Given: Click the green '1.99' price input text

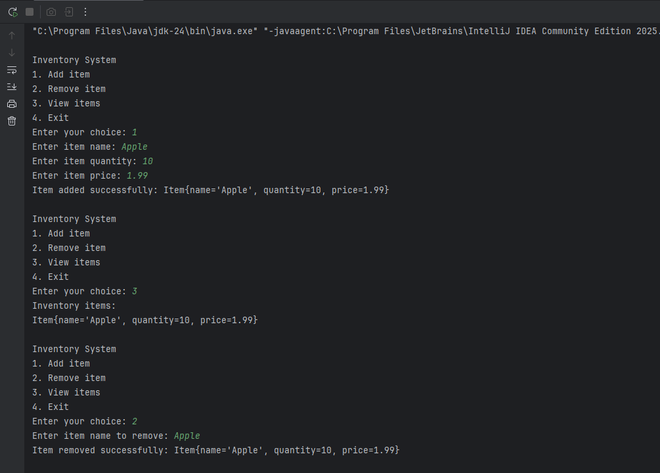Looking at the screenshot, I should [x=136, y=176].
